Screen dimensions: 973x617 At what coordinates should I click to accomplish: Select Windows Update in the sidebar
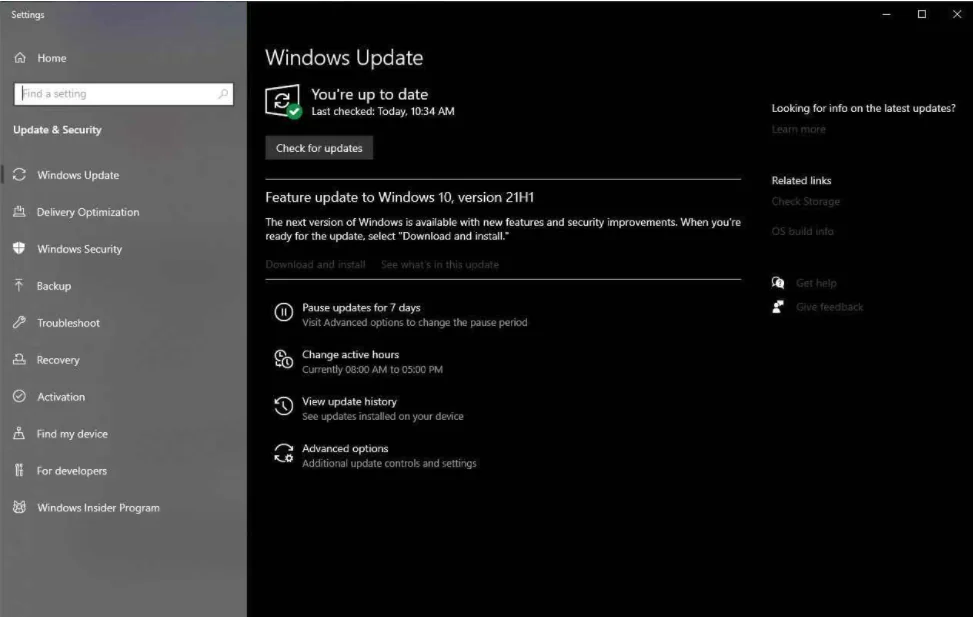(x=78, y=175)
